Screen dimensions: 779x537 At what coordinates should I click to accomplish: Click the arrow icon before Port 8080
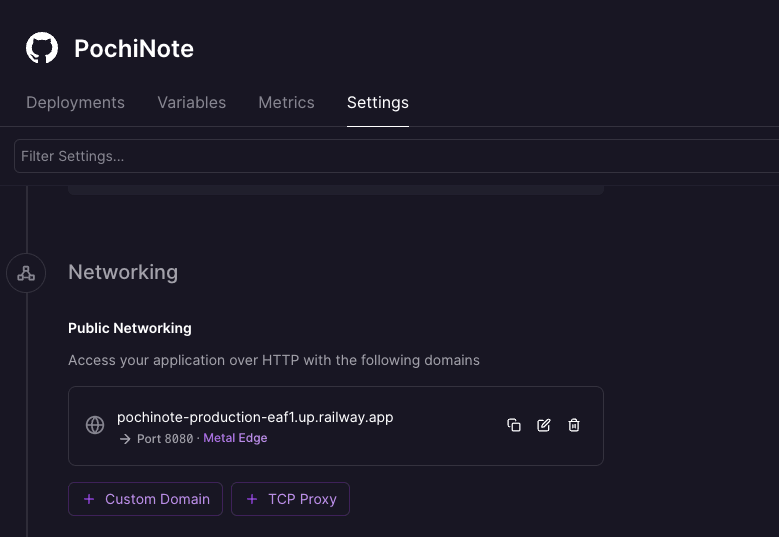click(125, 439)
